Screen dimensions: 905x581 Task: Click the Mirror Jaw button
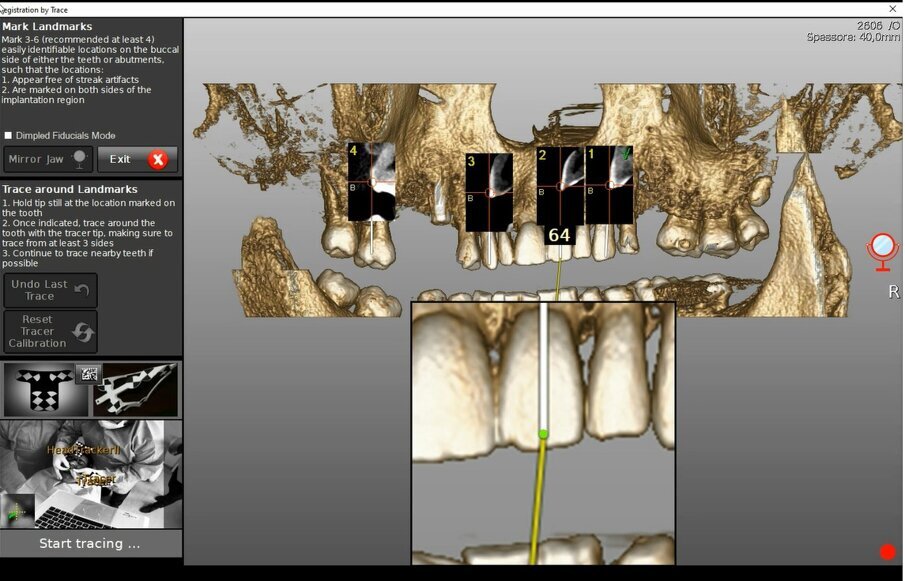[47, 159]
